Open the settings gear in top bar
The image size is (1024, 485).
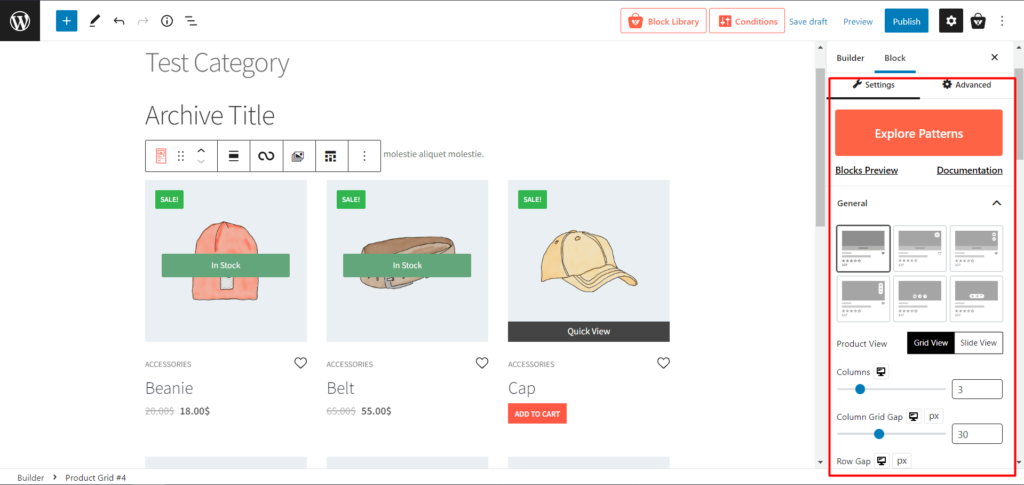951,21
